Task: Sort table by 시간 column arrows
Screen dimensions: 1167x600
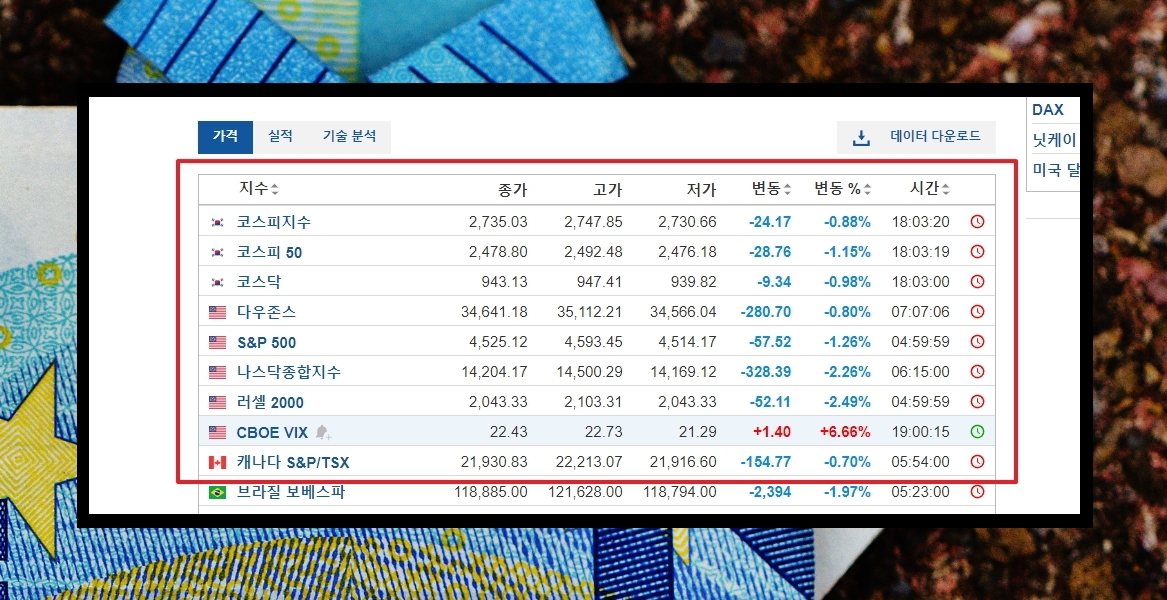Action: 946,190
